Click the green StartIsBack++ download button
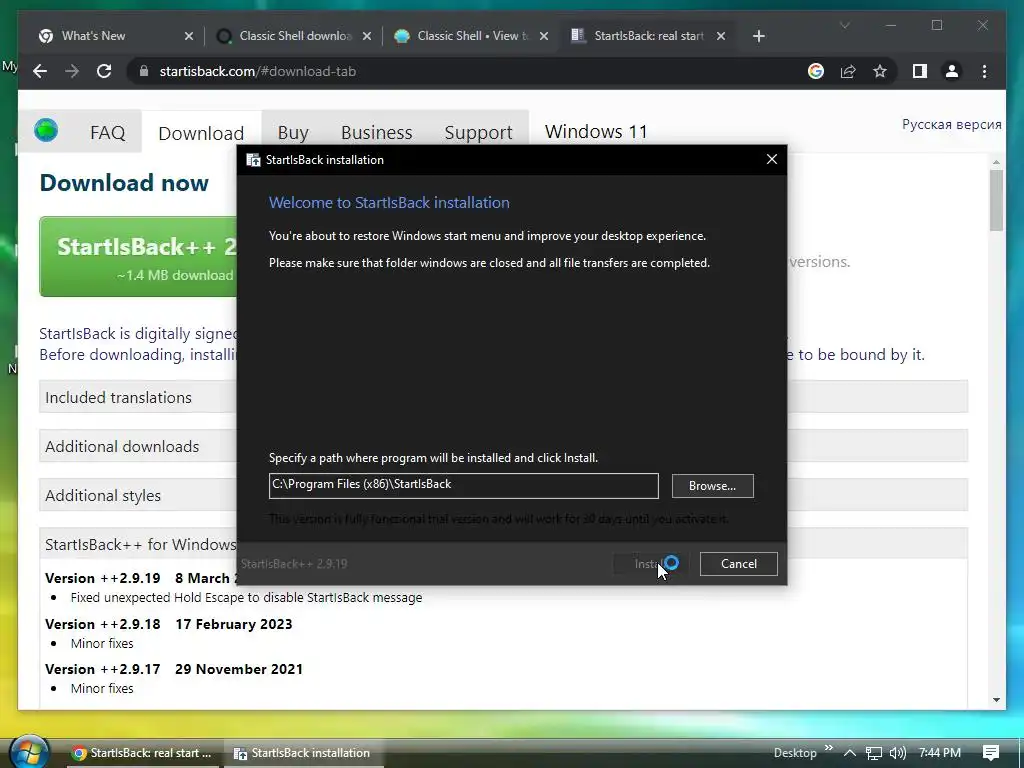 tap(138, 257)
